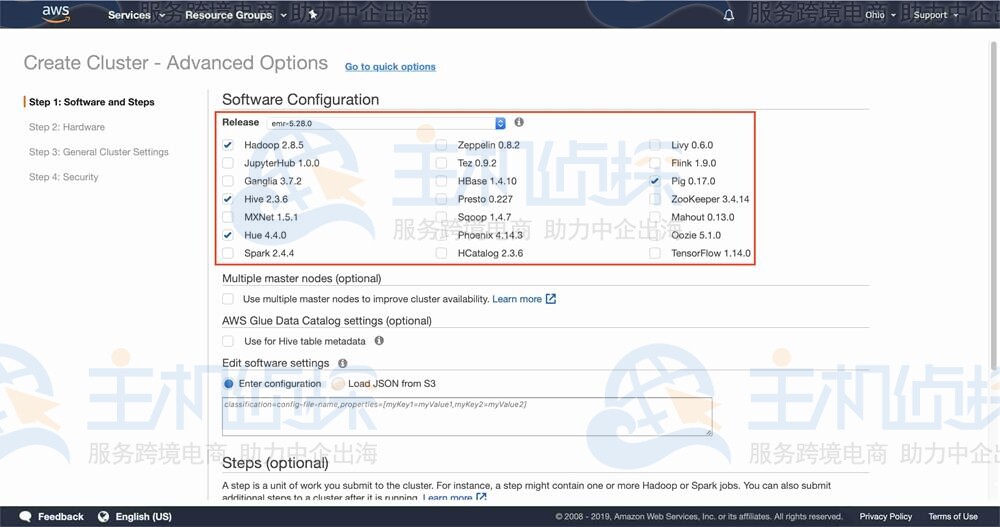Click Go to quick options link

[x=390, y=66]
